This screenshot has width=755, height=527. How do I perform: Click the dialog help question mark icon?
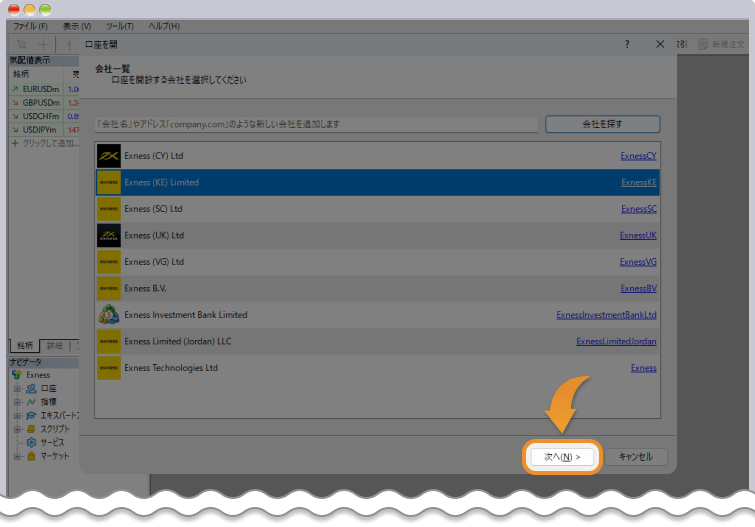point(627,45)
